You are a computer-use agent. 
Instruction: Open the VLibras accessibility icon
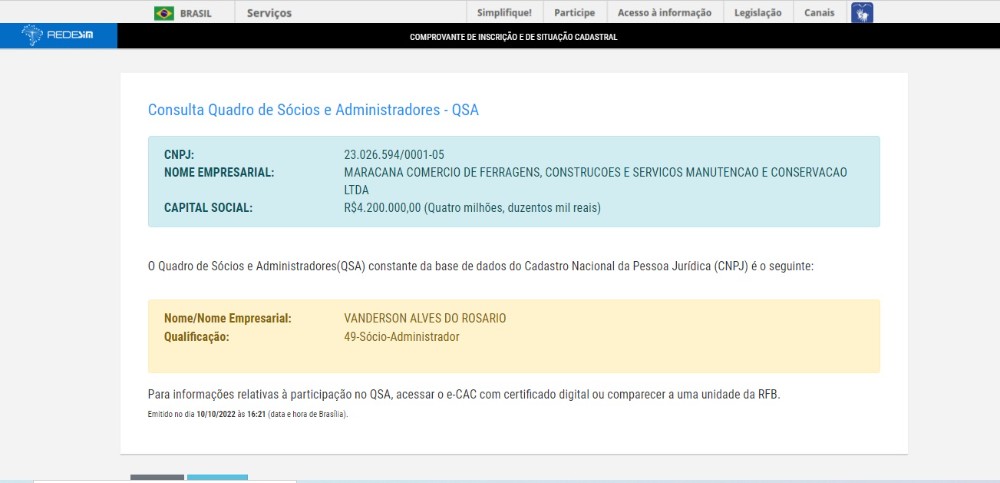pyautogui.click(x=861, y=13)
